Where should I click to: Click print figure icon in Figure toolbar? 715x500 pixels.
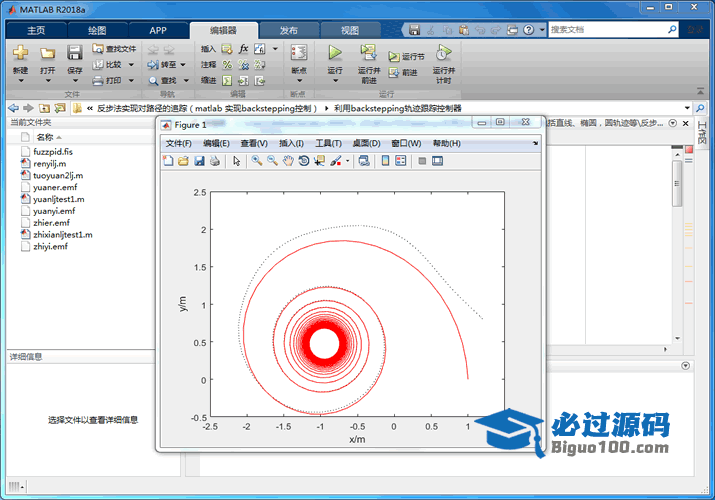pyautogui.click(x=215, y=161)
